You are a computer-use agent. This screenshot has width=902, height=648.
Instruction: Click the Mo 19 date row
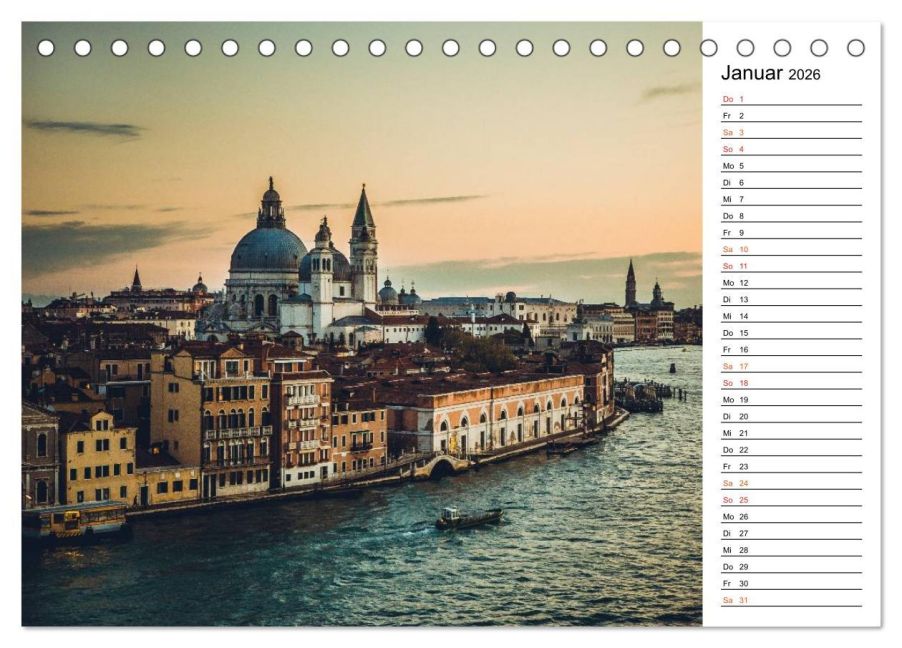[791, 399]
